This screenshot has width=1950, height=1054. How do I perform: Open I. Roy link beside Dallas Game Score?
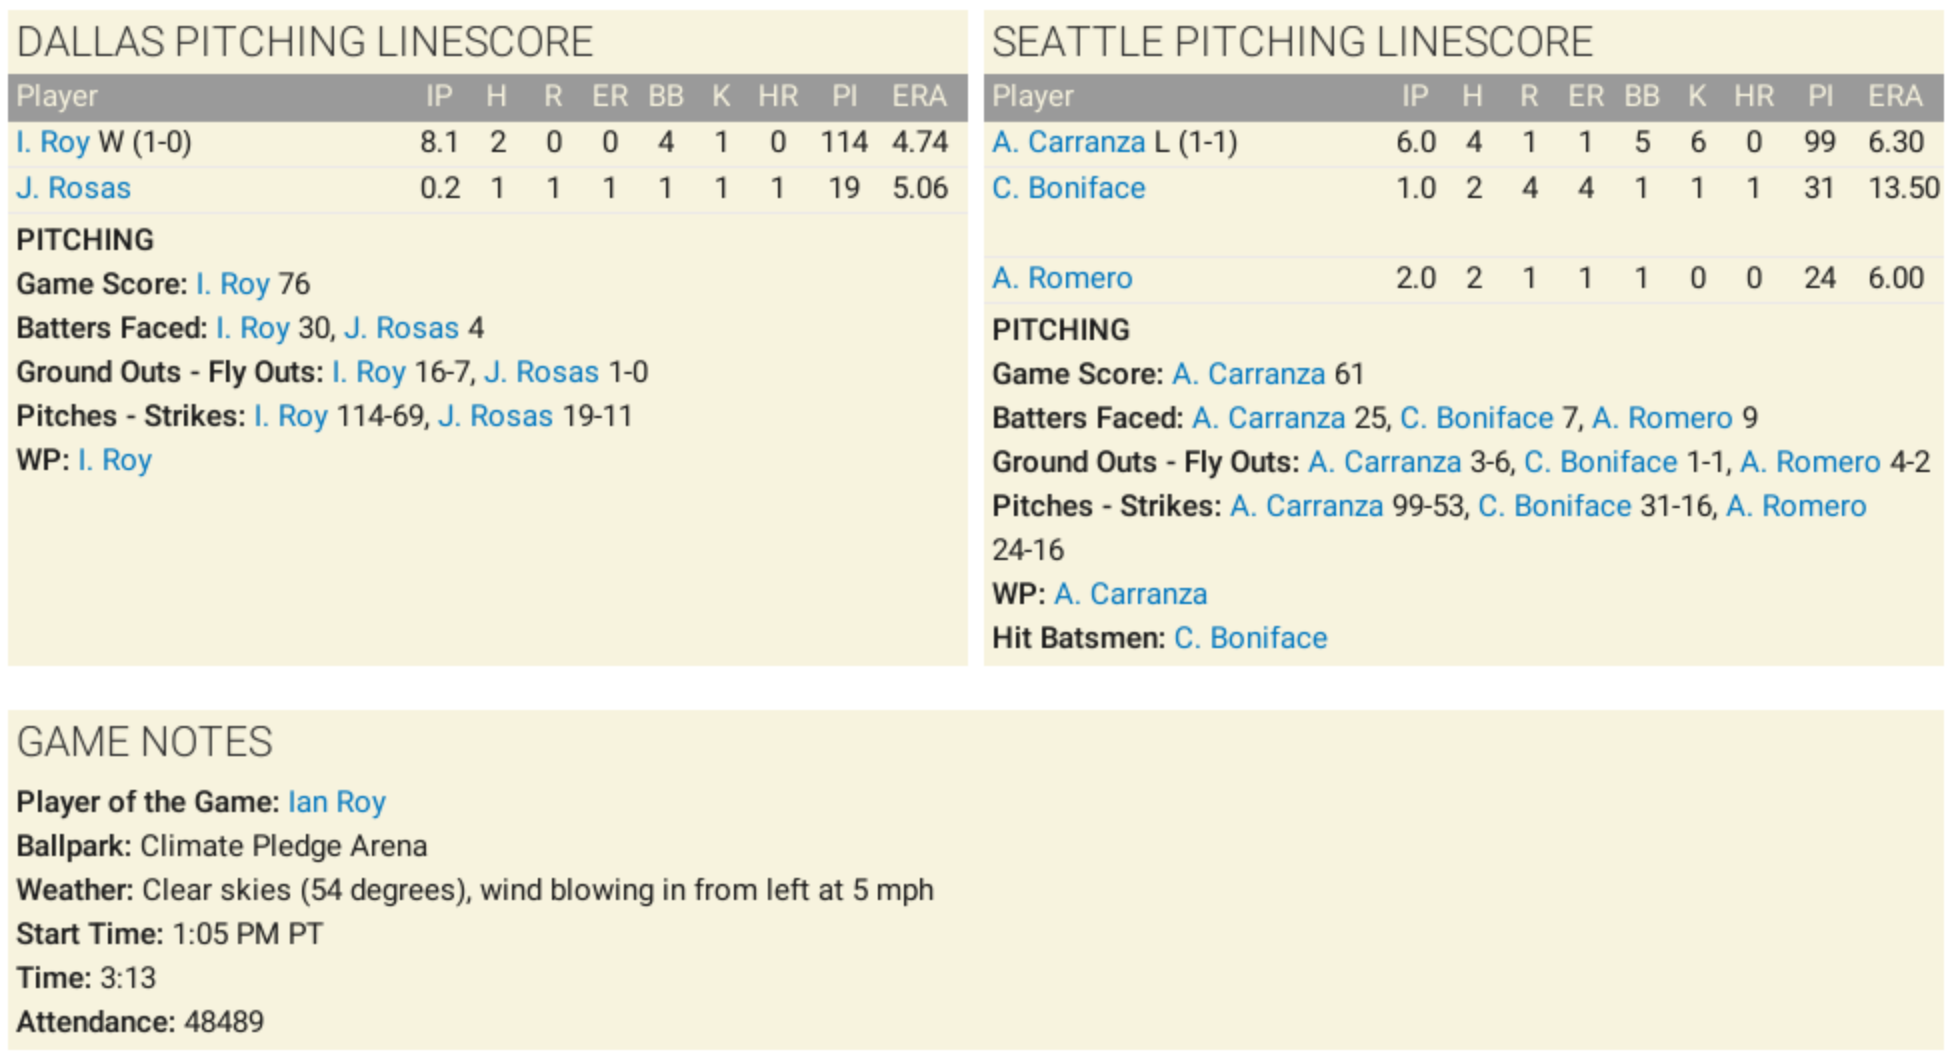[x=232, y=284]
